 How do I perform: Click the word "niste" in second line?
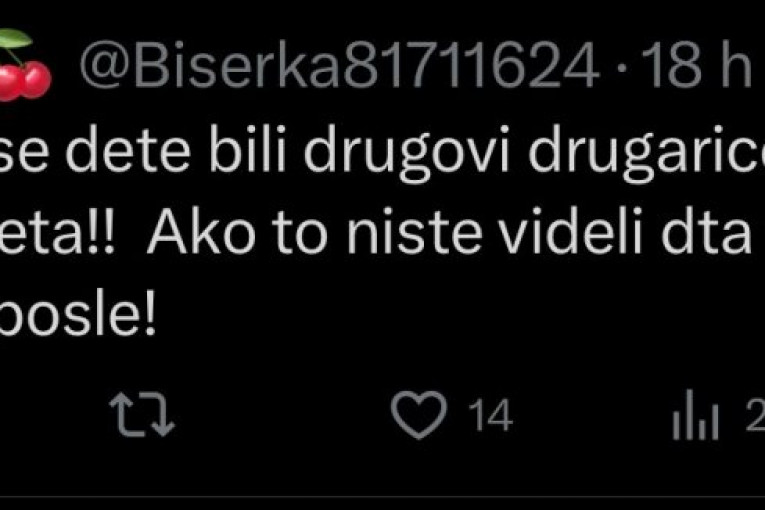pyautogui.click(x=414, y=231)
